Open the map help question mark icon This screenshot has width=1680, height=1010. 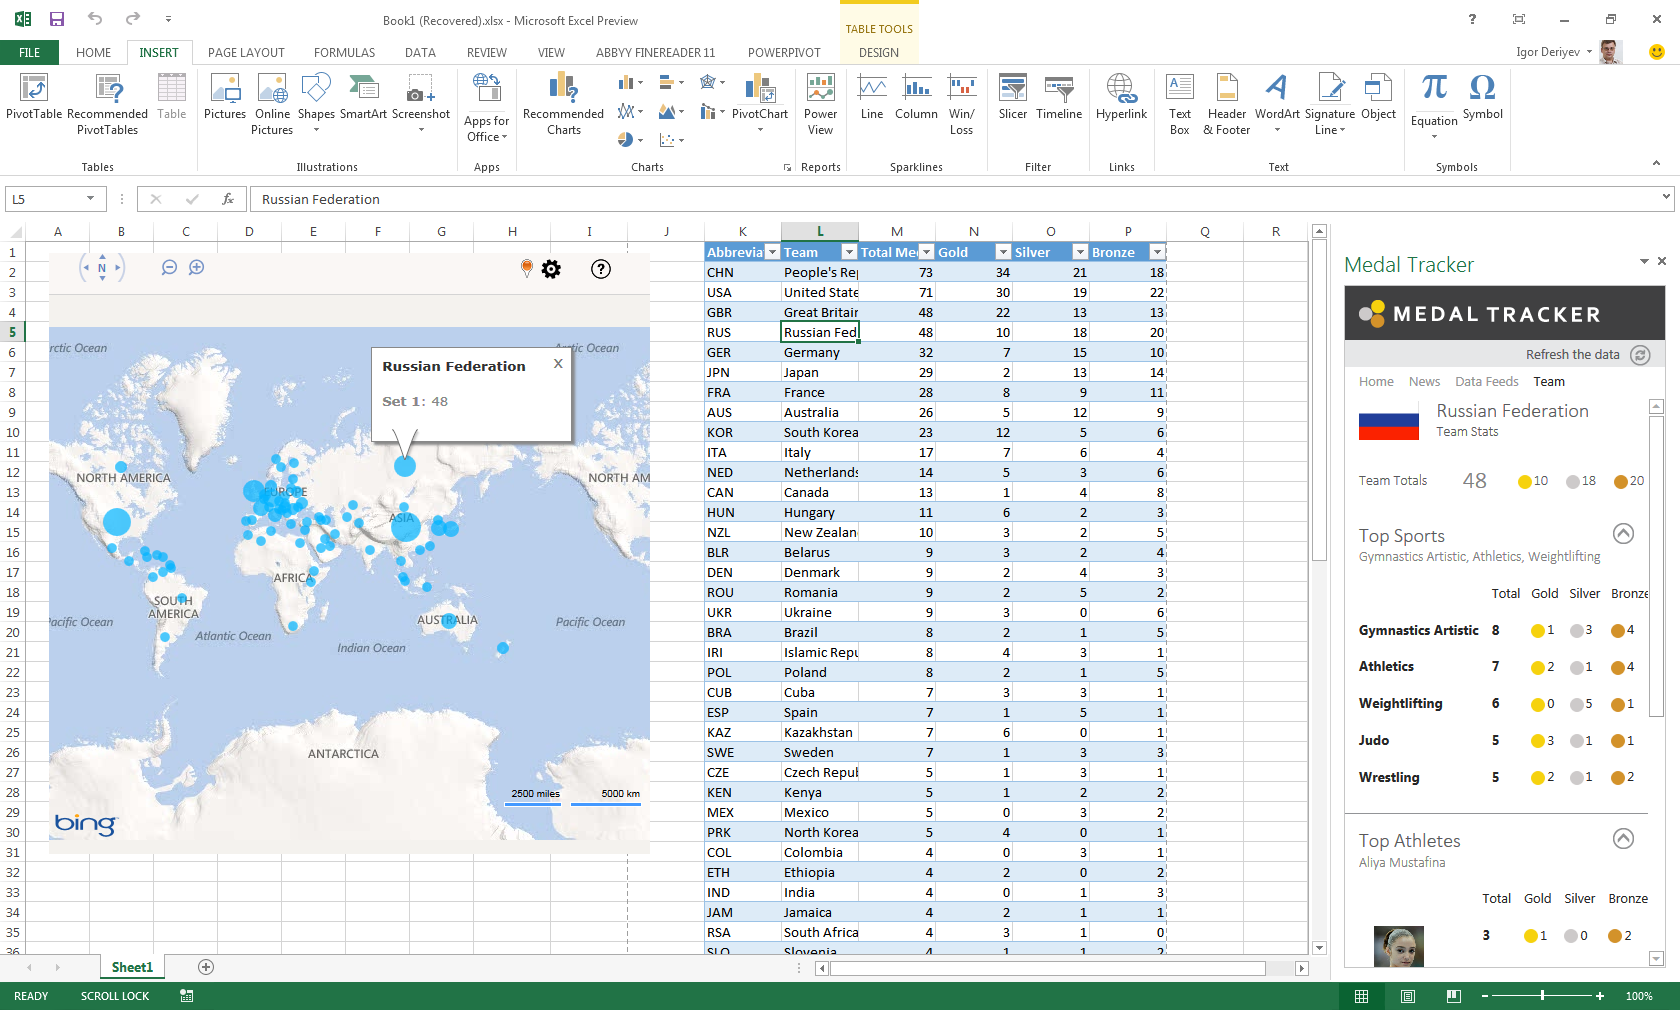(601, 269)
